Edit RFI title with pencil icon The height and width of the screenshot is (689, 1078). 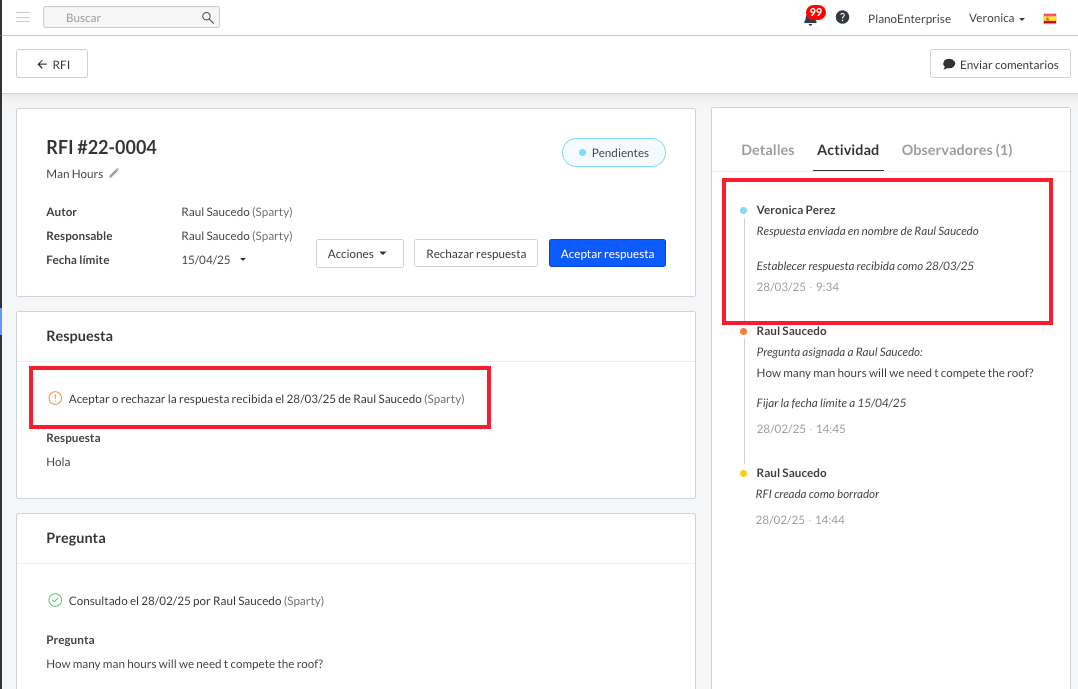tap(114, 174)
